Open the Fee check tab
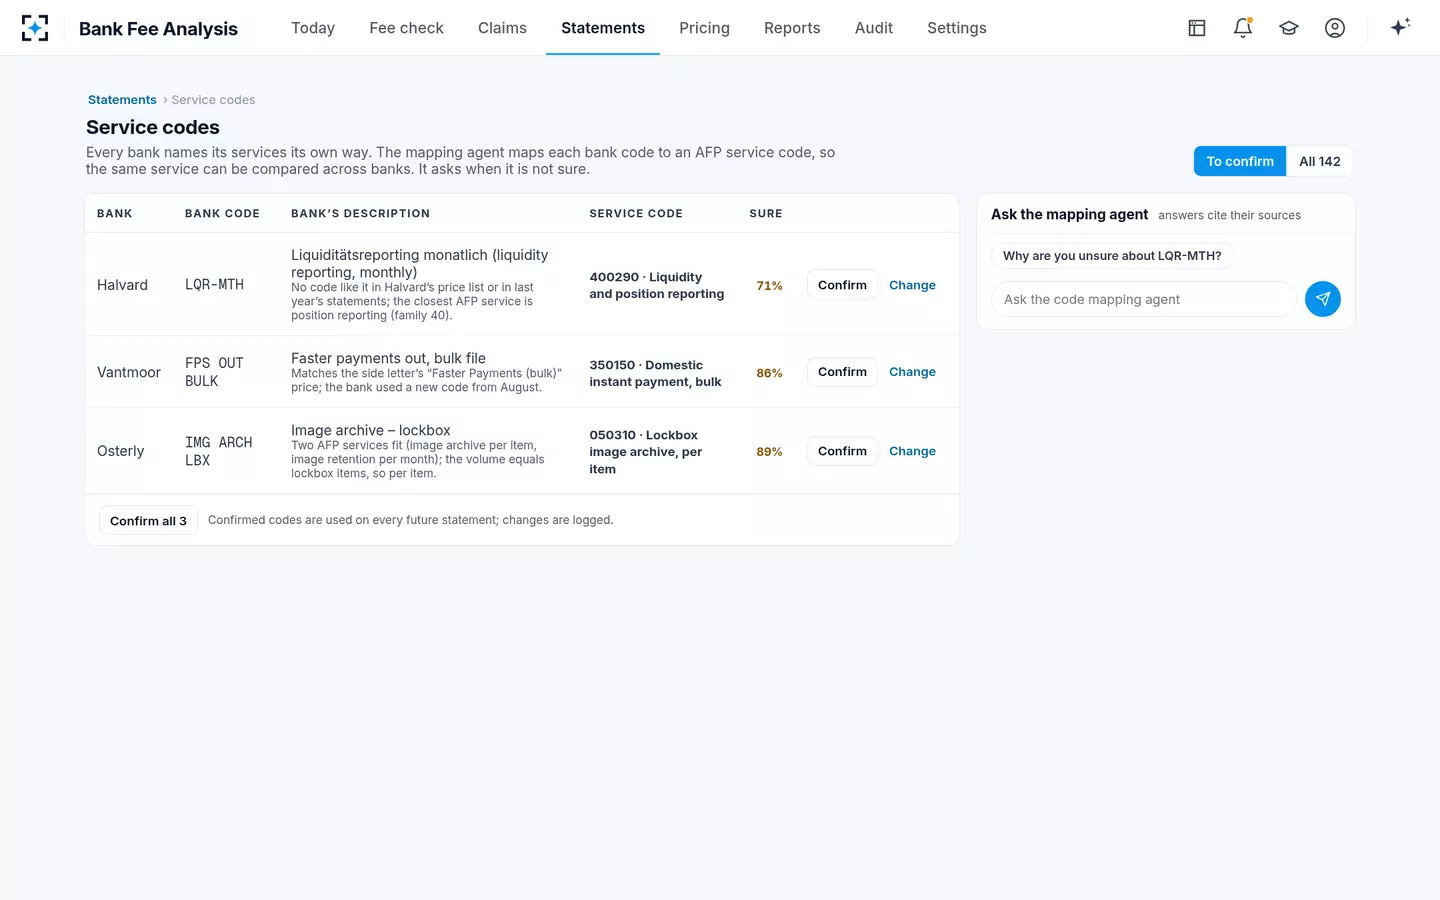This screenshot has width=1440, height=900. click(406, 28)
